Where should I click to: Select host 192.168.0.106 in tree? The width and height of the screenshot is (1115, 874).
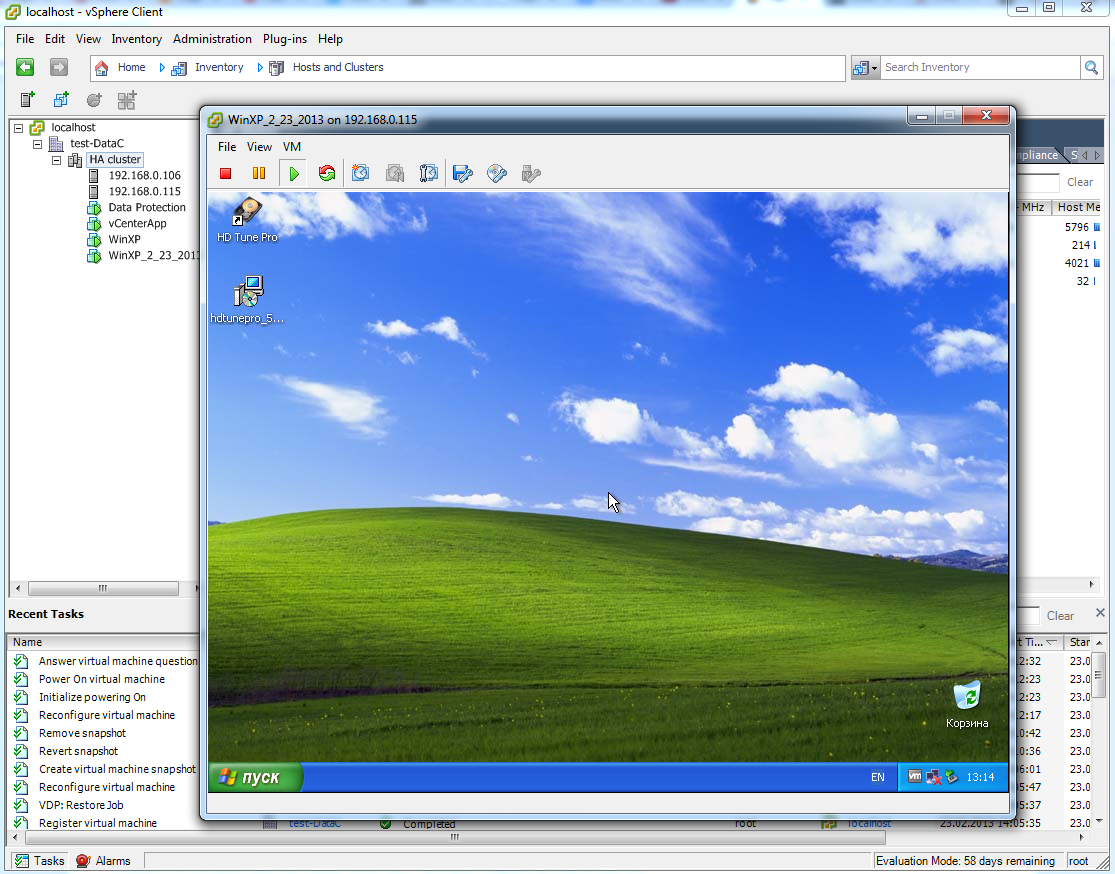click(x=144, y=175)
